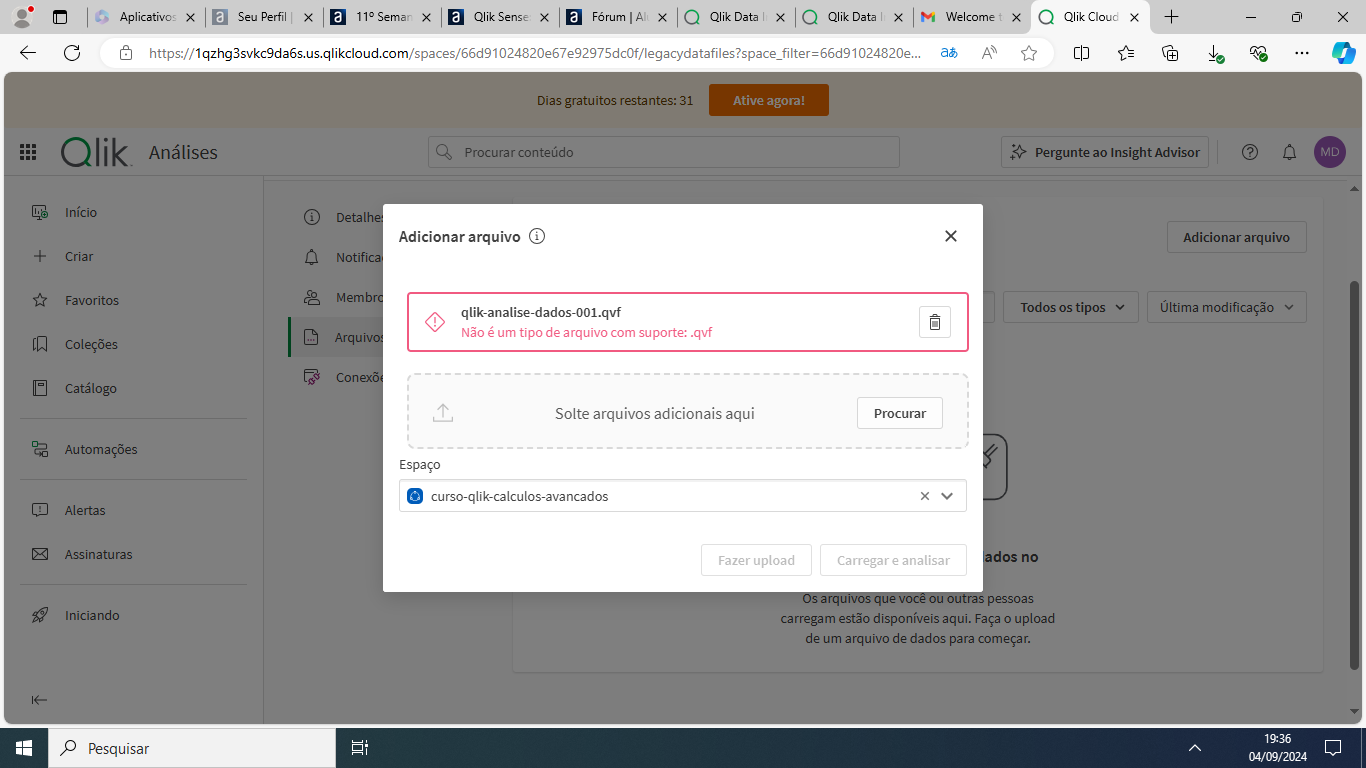The width and height of the screenshot is (1366, 768).
Task: Click the Procurar button
Action: (x=899, y=413)
